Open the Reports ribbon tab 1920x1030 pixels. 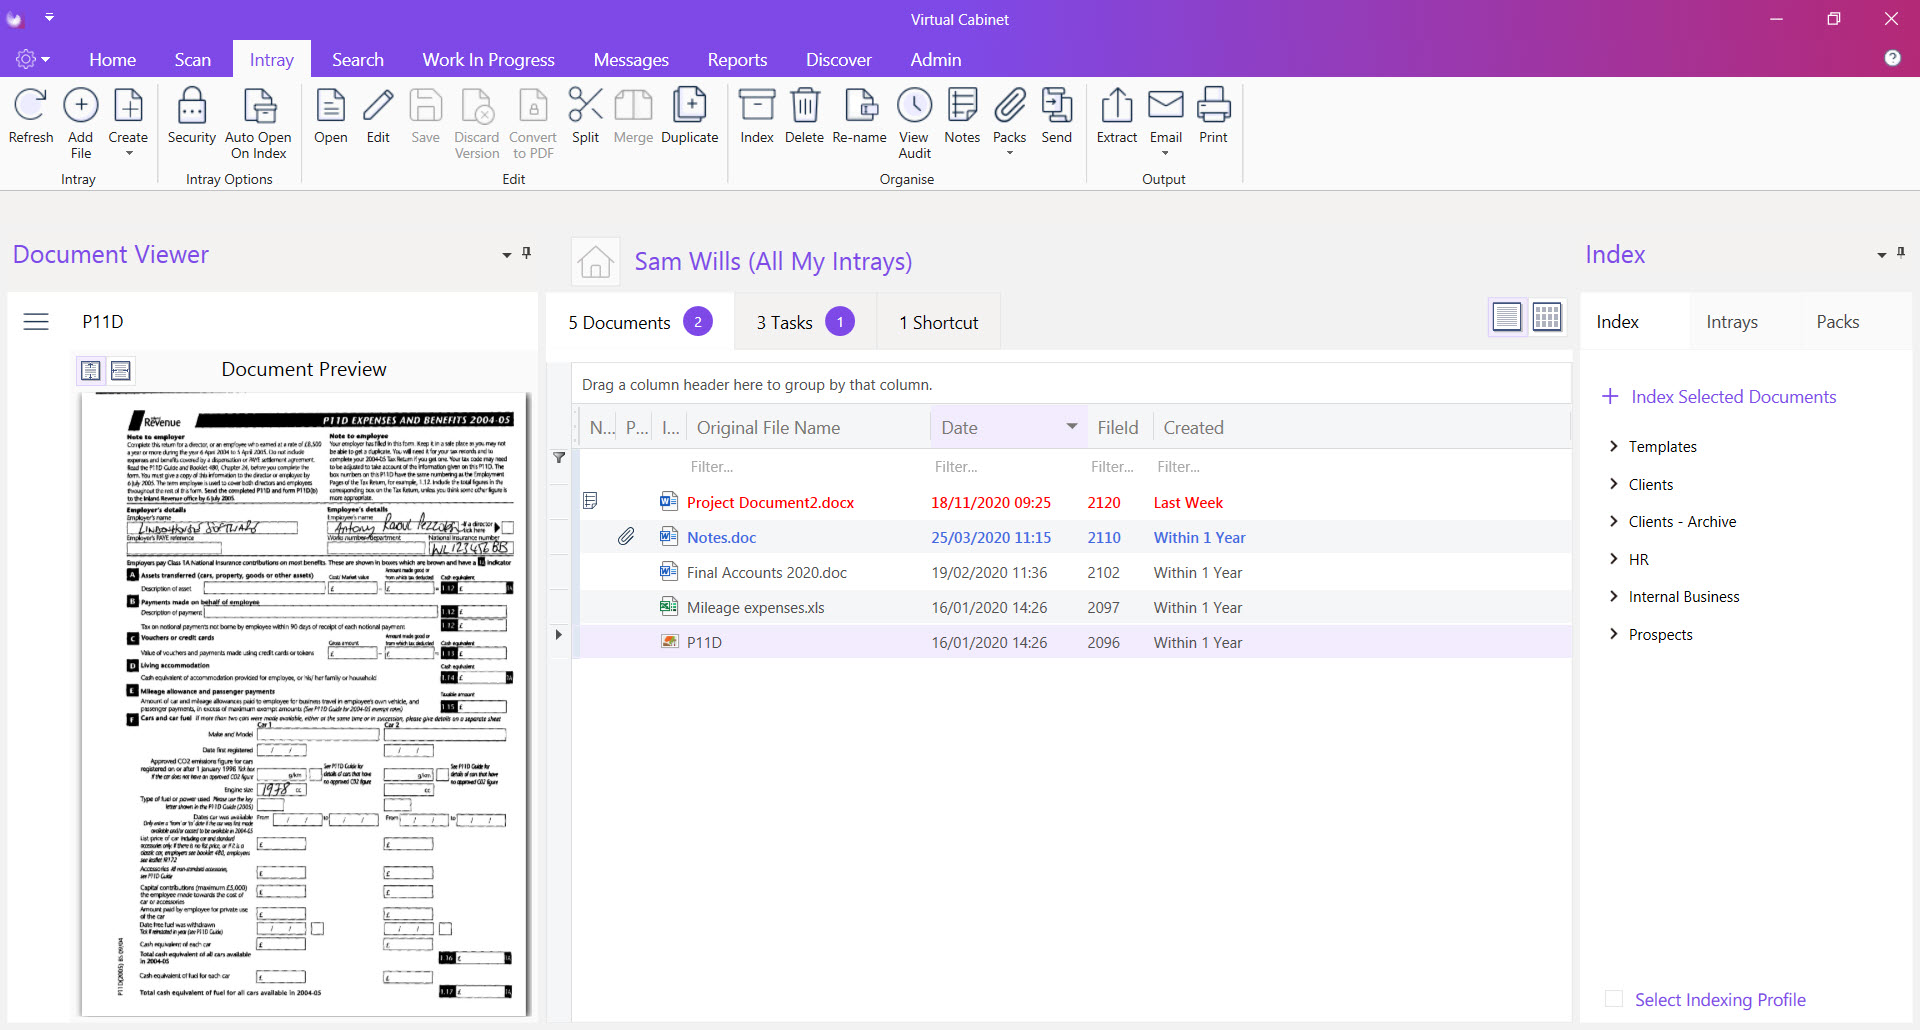[737, 60]
